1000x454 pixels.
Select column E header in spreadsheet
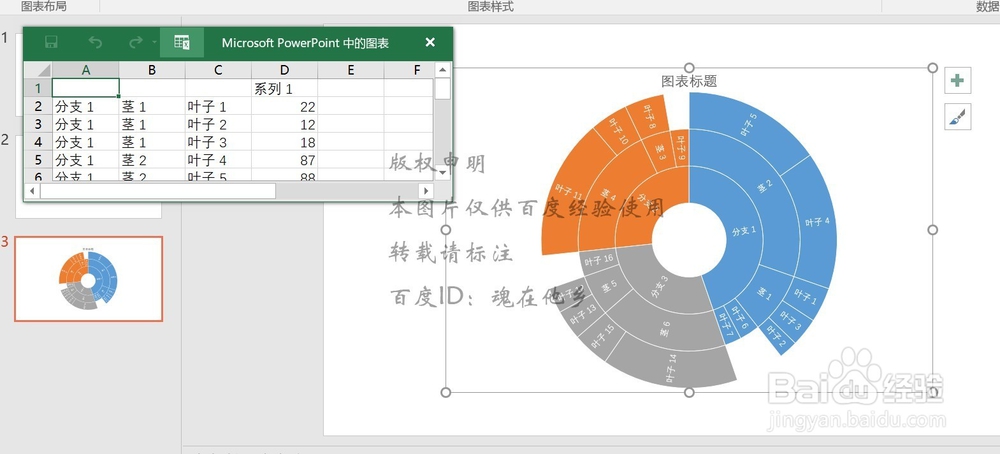tap(351, 70)
